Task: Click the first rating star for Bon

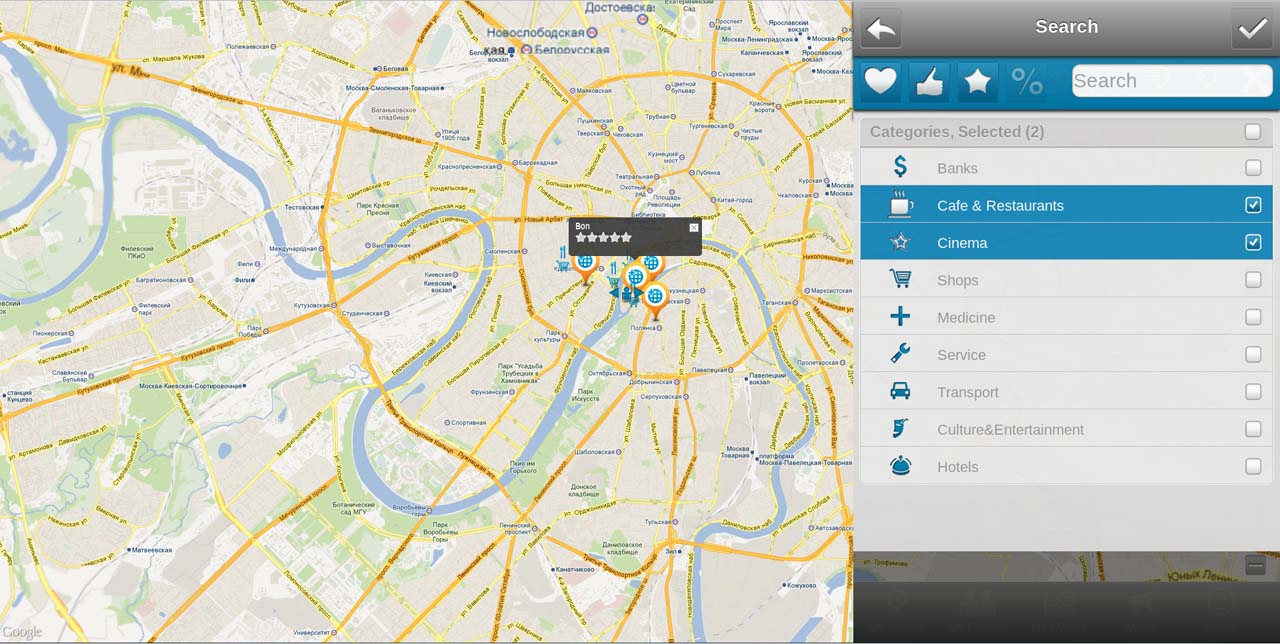Action: click(581, 238)
